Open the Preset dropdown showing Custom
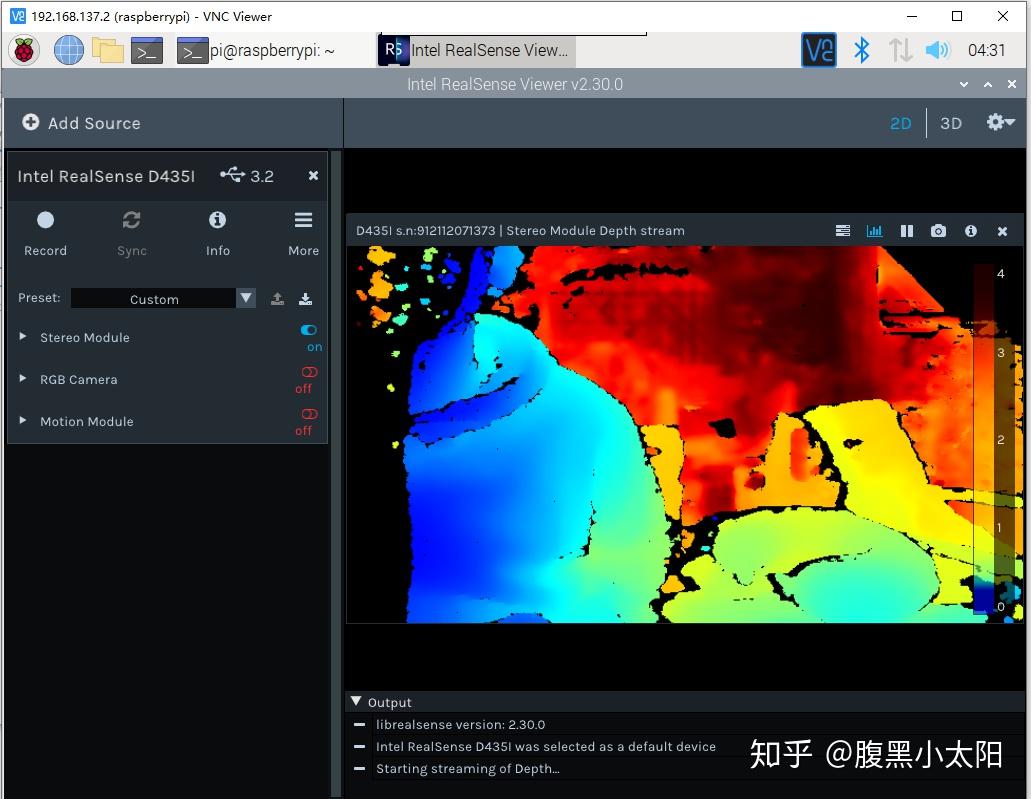 coord(245,297)
